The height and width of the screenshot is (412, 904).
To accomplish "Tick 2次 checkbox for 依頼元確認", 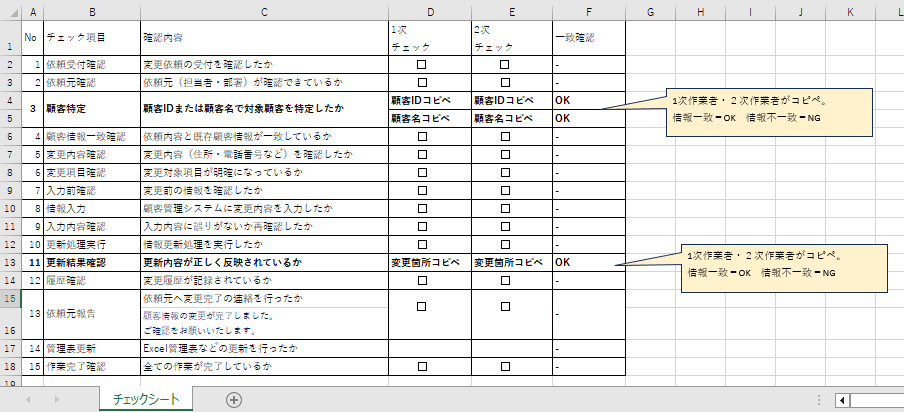I will 505,82.
